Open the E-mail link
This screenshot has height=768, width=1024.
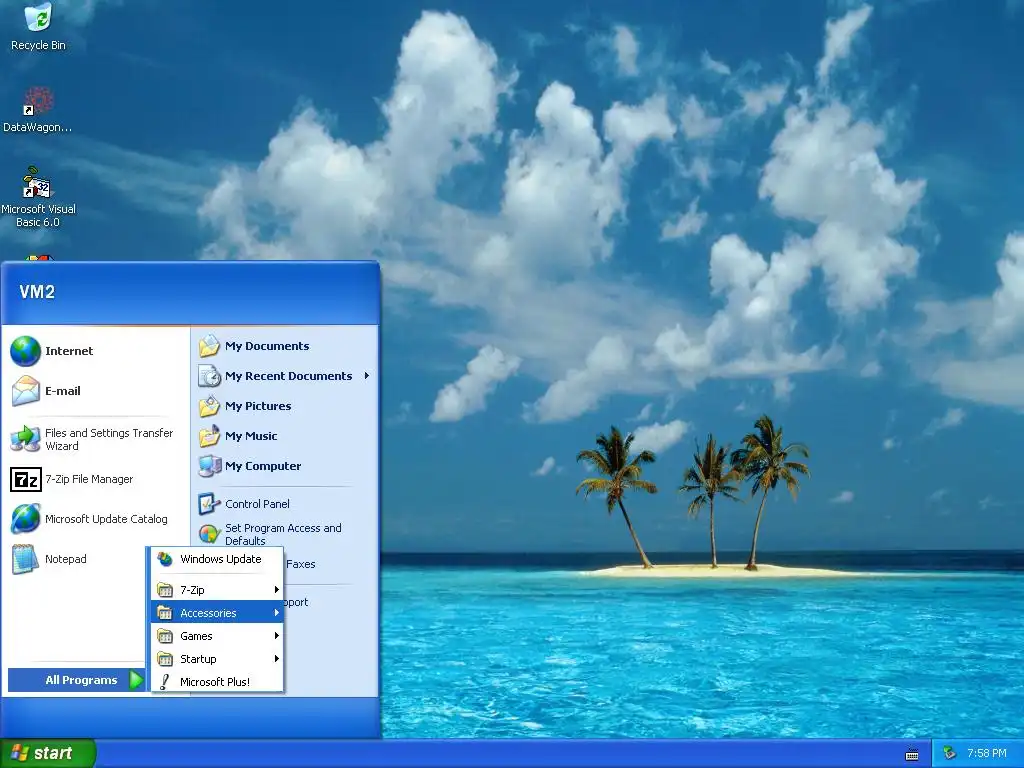63,391
